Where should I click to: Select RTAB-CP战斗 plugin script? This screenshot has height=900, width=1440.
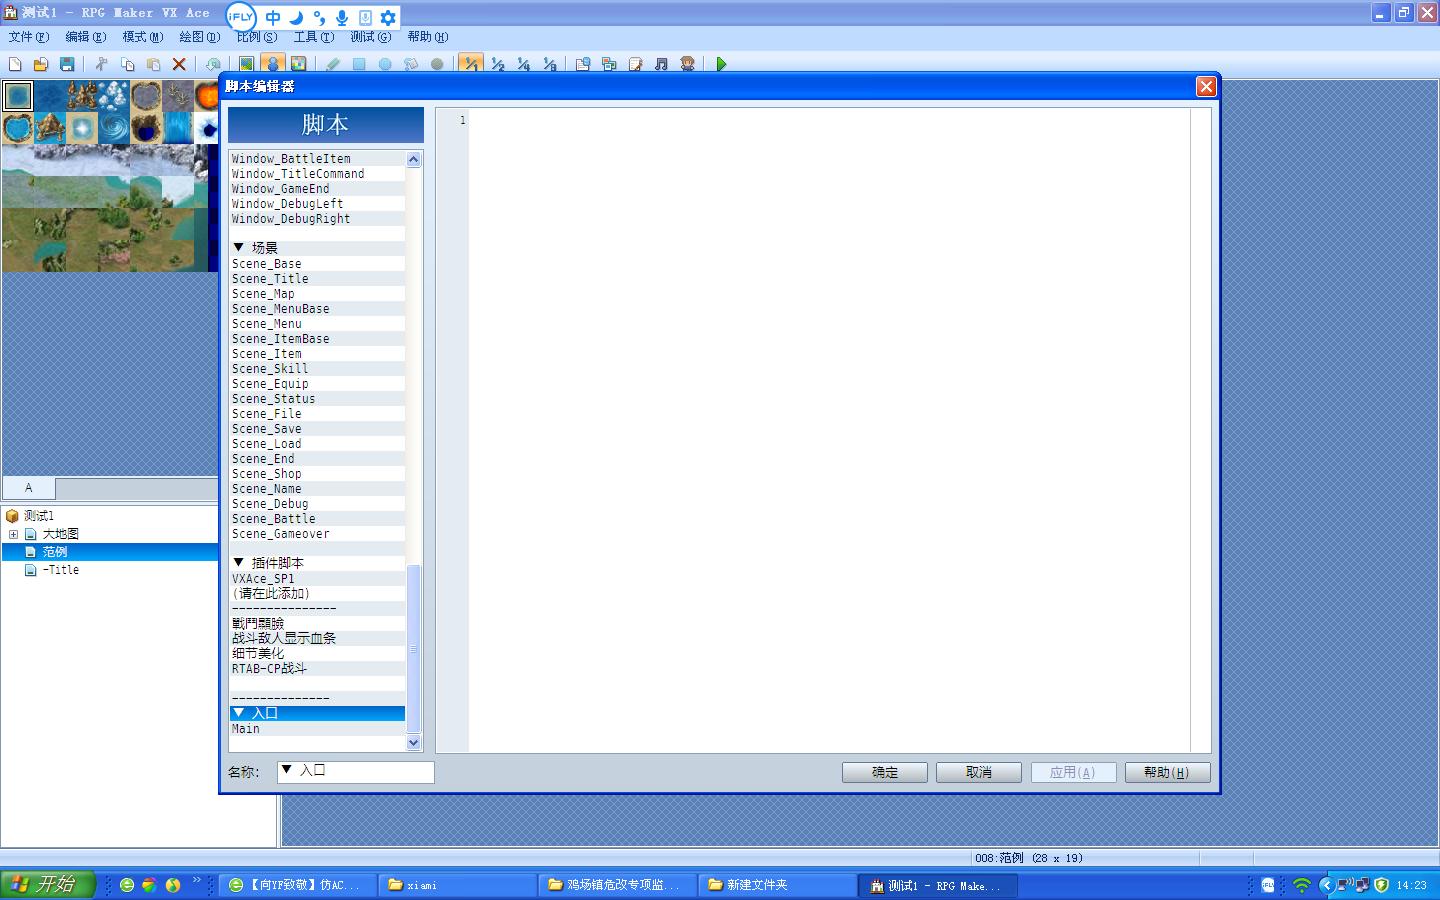tap(317, 669)
